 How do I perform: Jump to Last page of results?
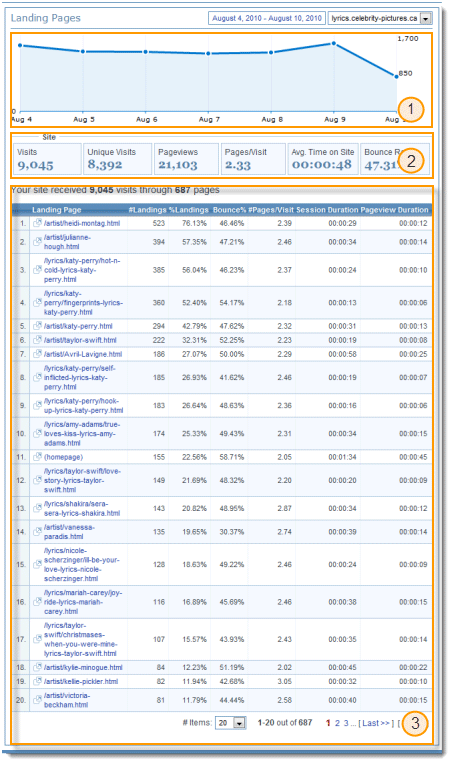point(376,723)
